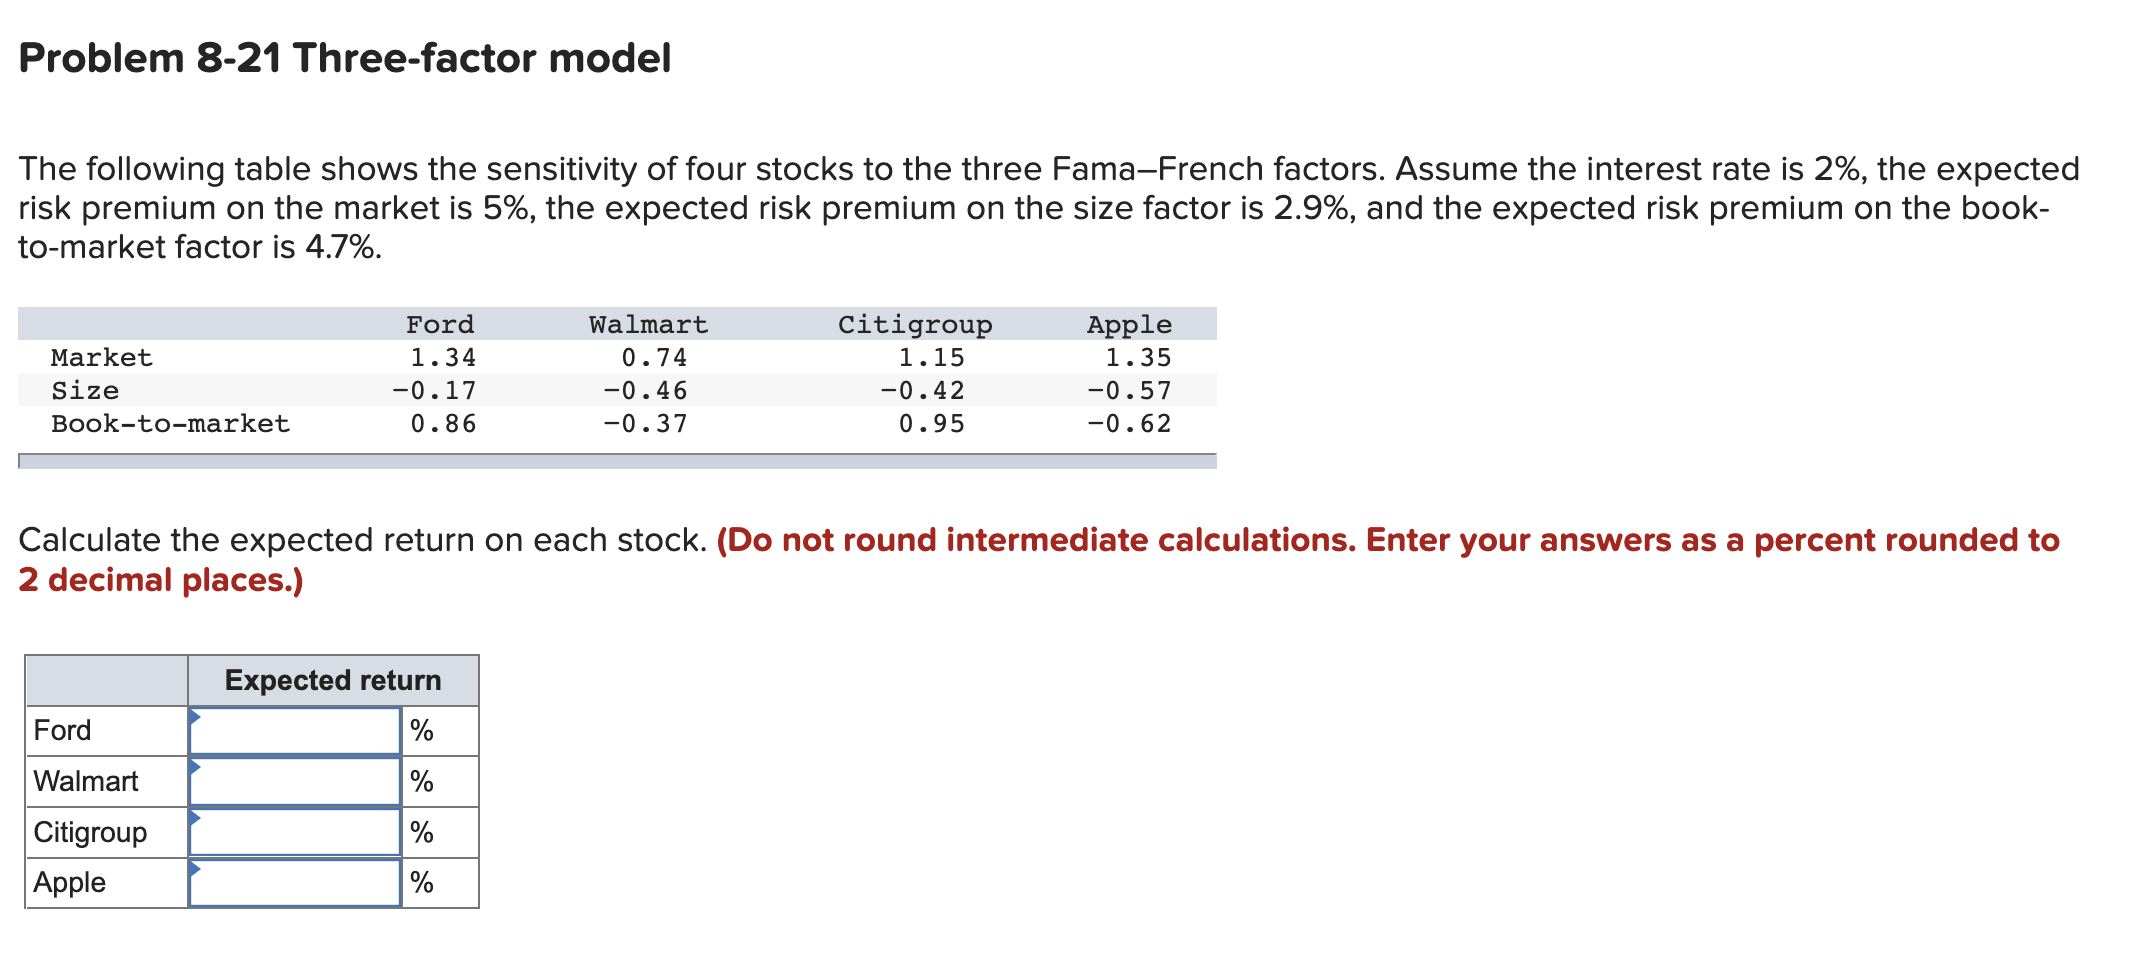Image resolution: width=2148 pixels, height=978 pixels.
Task: Select the Walmart column header
Action: click(647, 323)
